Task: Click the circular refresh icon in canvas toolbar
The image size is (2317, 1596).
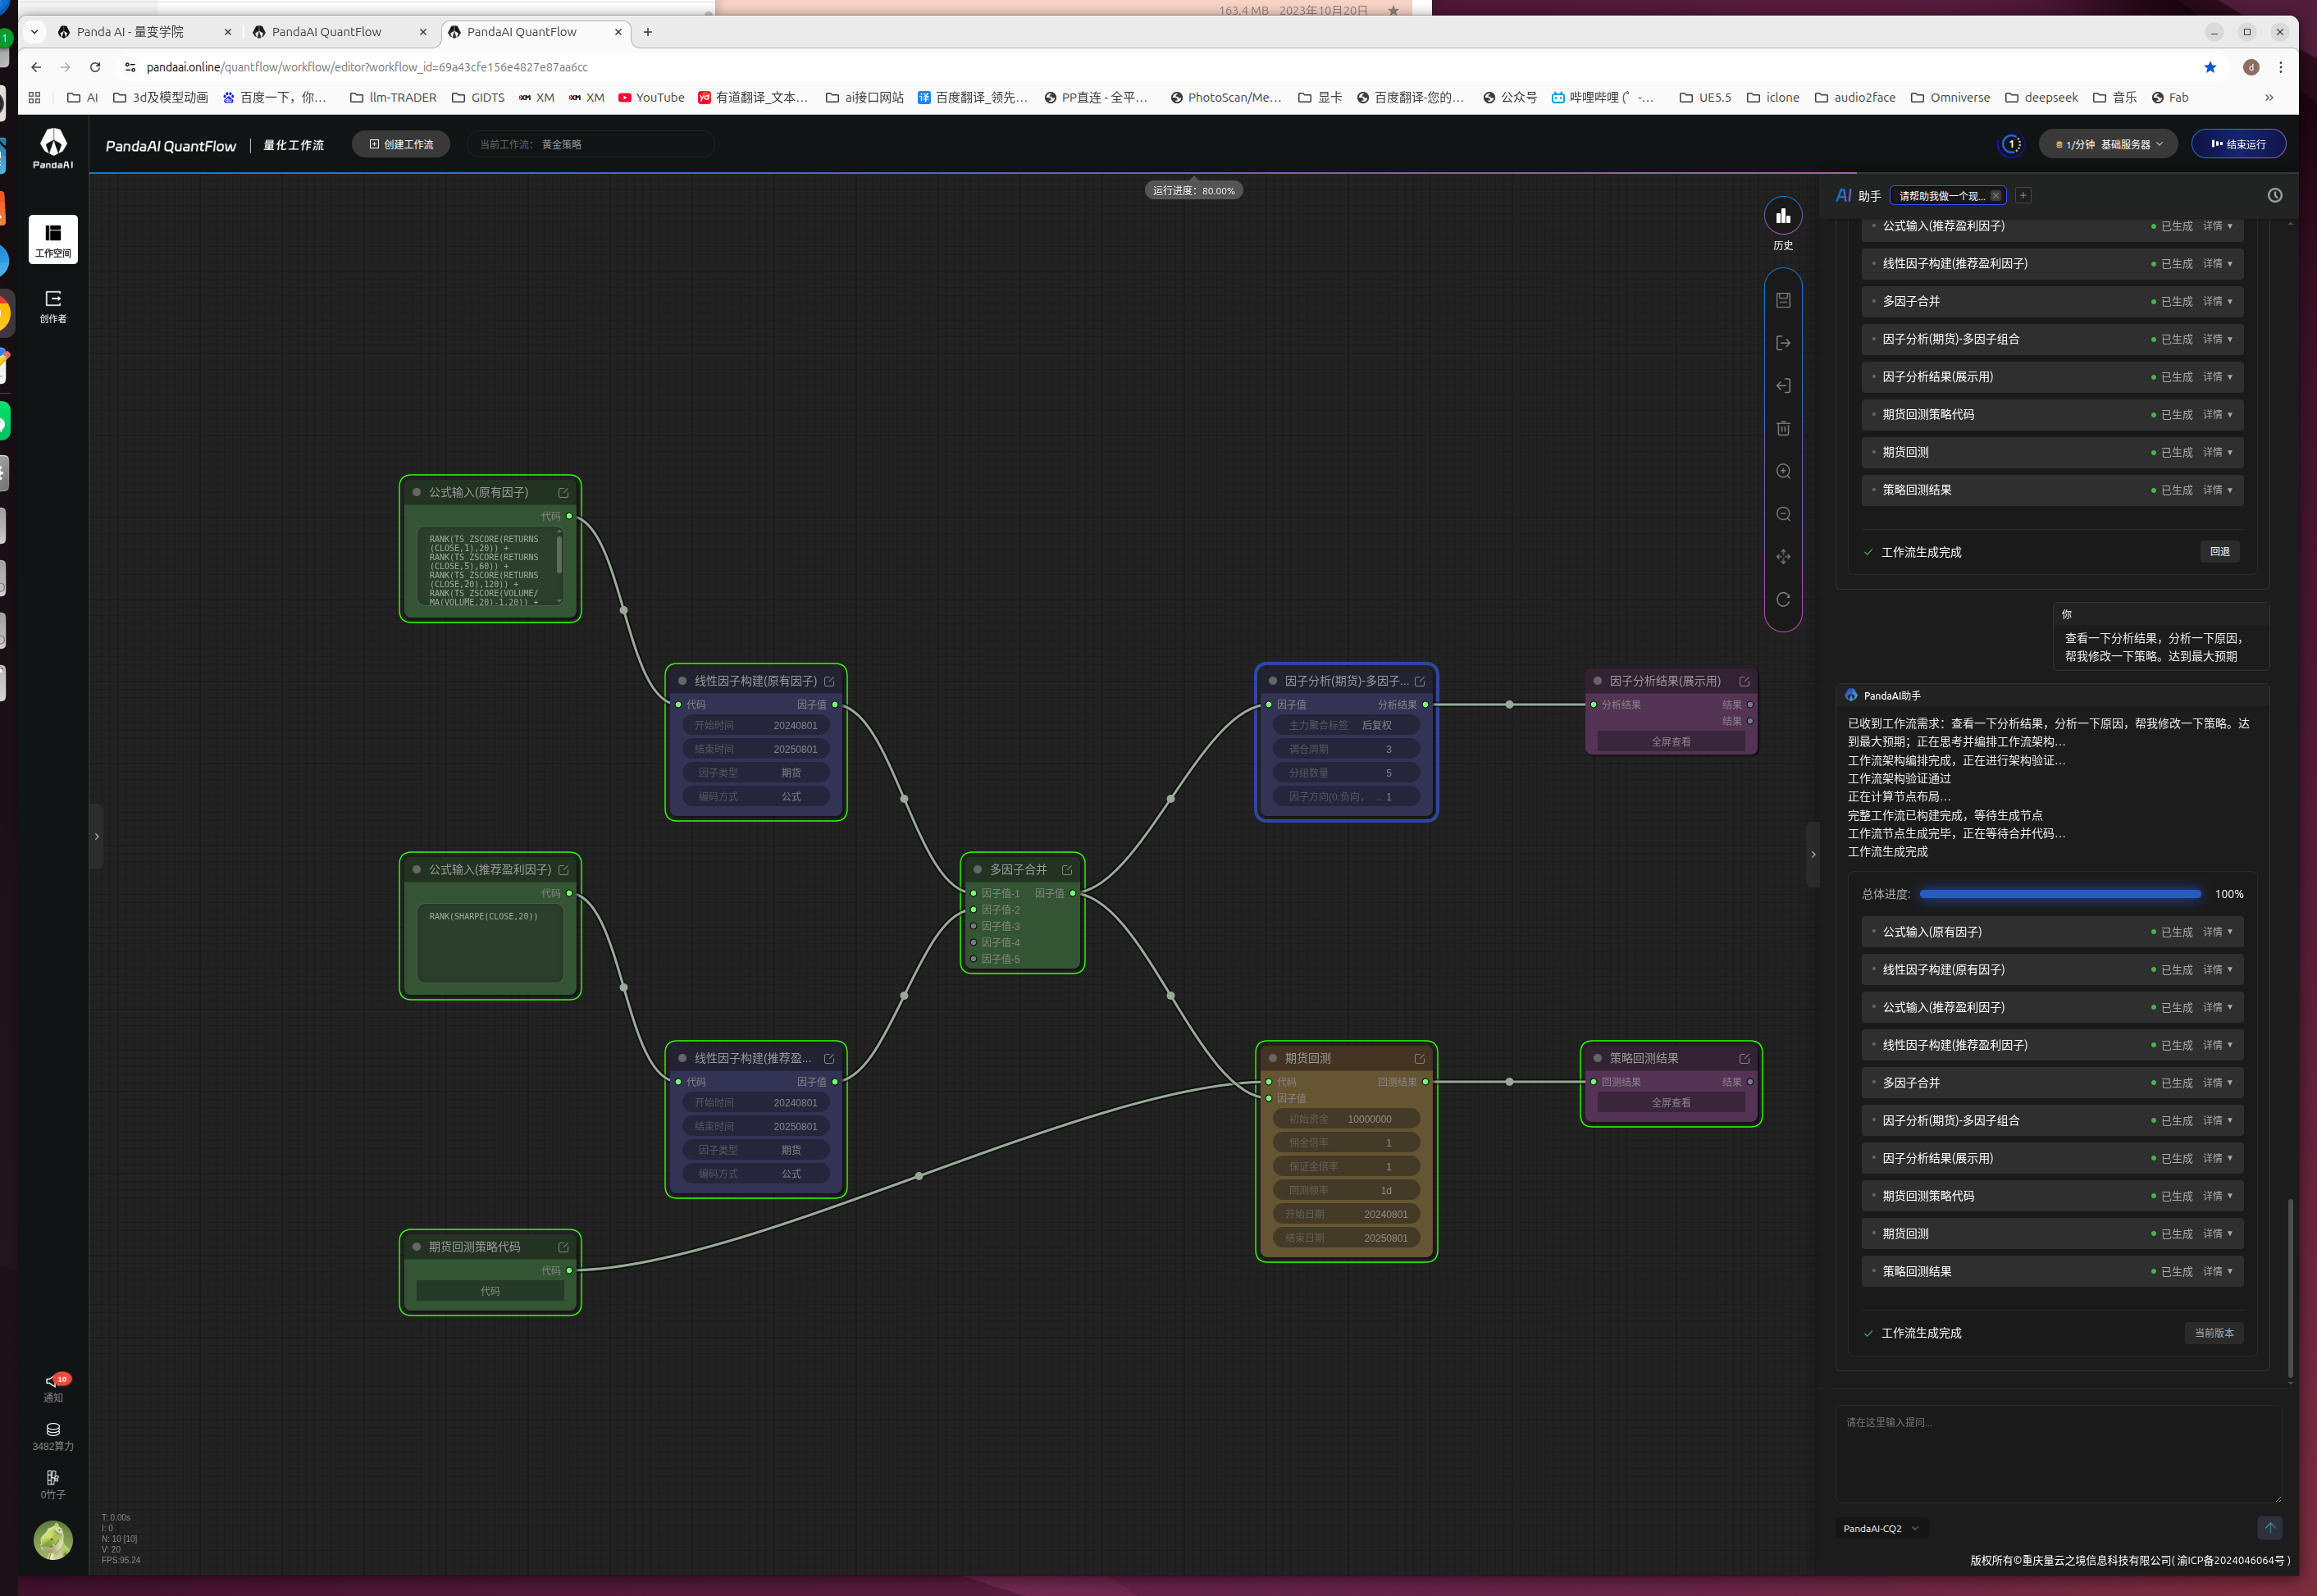Action: tap(1783, 600)
